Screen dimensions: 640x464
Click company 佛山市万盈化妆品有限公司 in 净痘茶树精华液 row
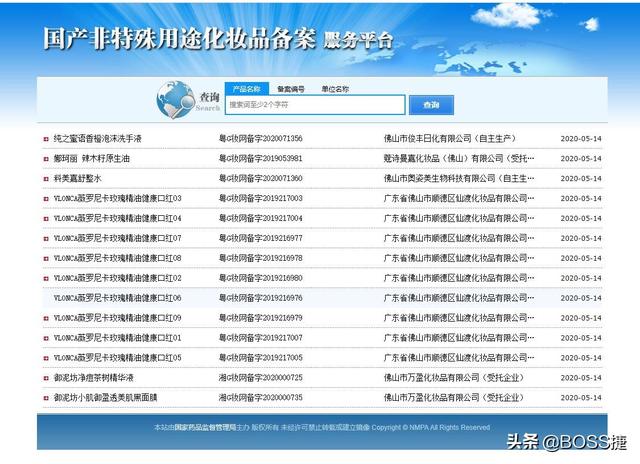click(454, 378)
